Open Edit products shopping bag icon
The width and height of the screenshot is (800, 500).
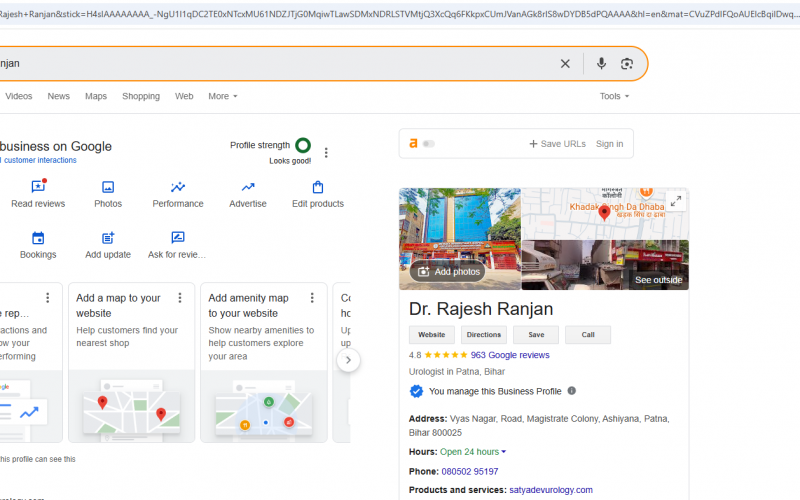pos(318,187)
